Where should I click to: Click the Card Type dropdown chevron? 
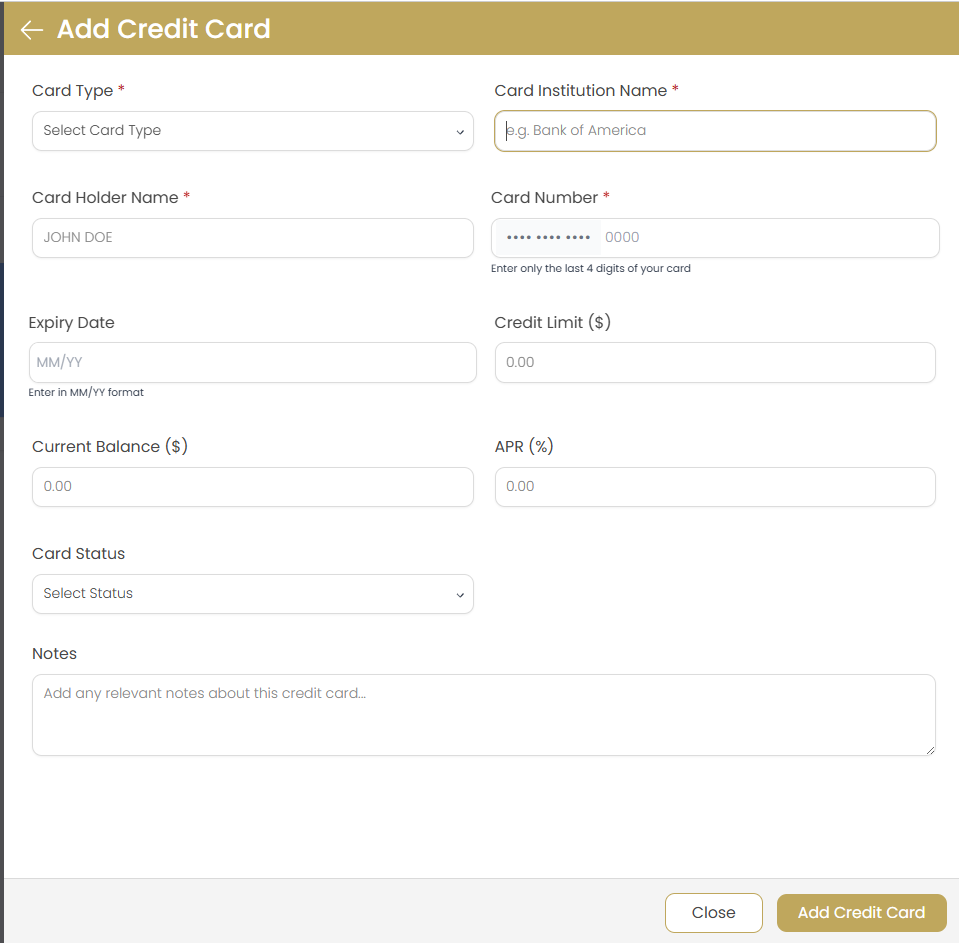click(x=460, y=131)
